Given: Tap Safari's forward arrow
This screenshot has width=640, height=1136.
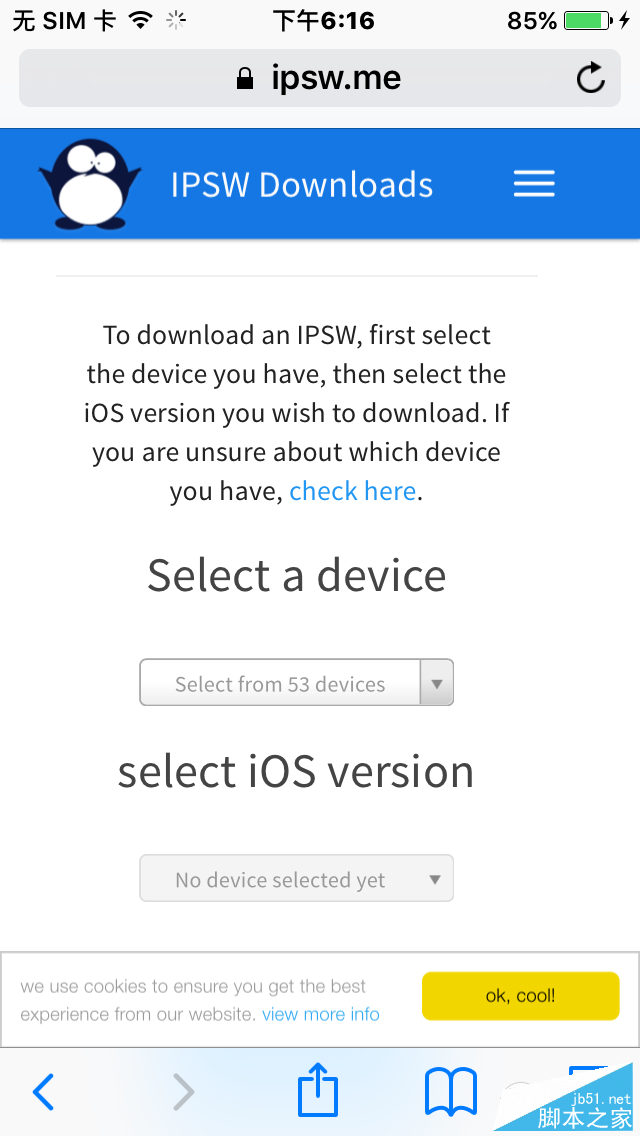Looking at the screenshot, I should click(x=183, y=1092).
